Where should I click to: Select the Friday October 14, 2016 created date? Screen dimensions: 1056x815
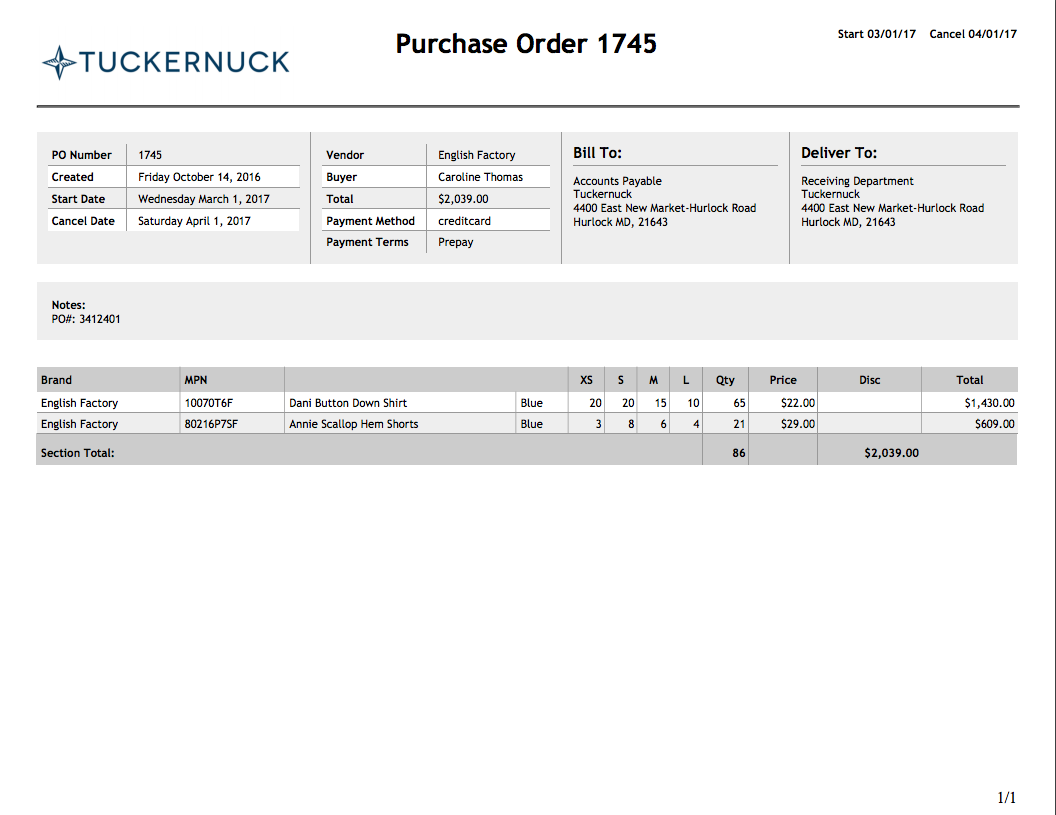click(199, 177)
